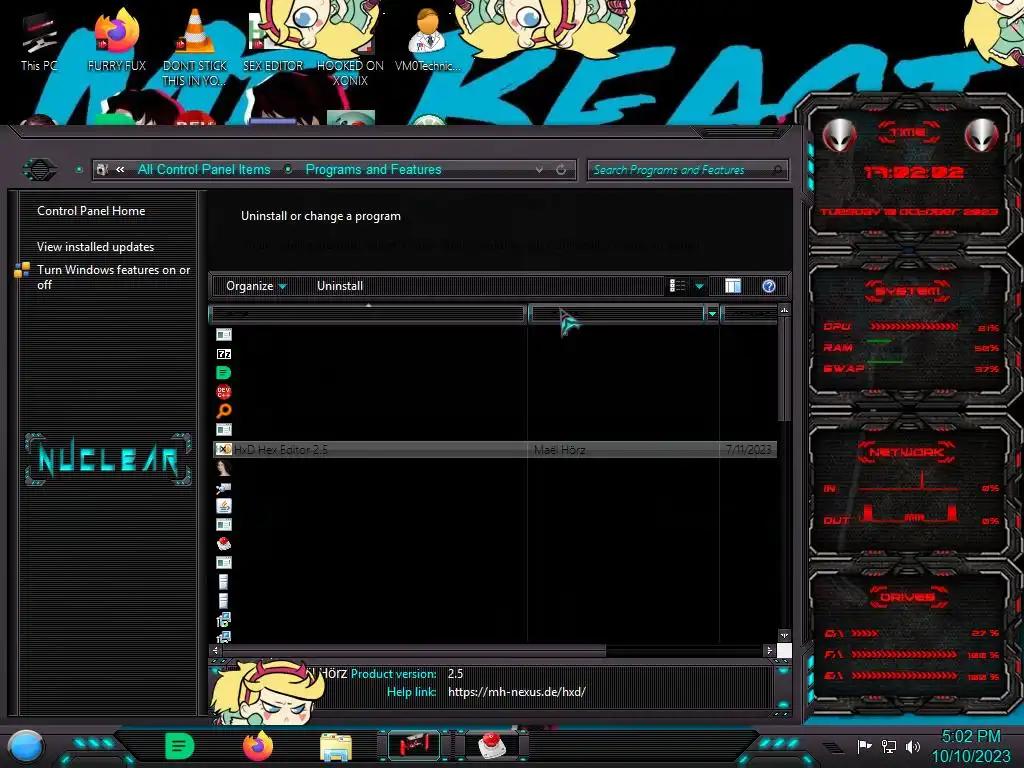The width and height of the screenshot is (1024, 768).
Task: Sort by the Name column header
Action: tap(368, 314)
